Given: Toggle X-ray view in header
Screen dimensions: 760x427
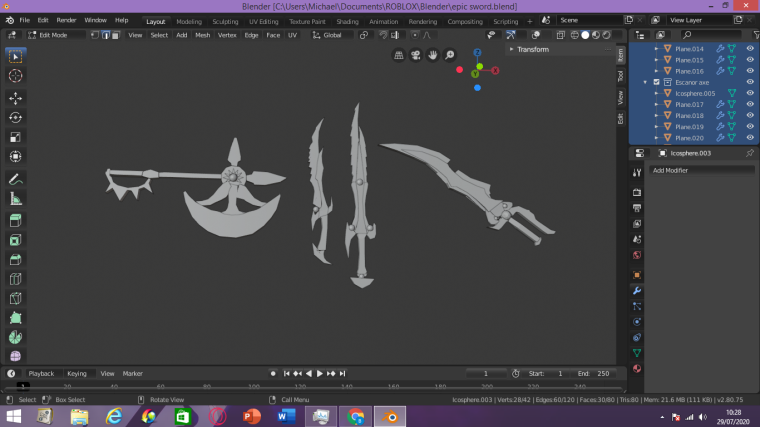Looking at the screenshot, I should (x=560, y=35).
